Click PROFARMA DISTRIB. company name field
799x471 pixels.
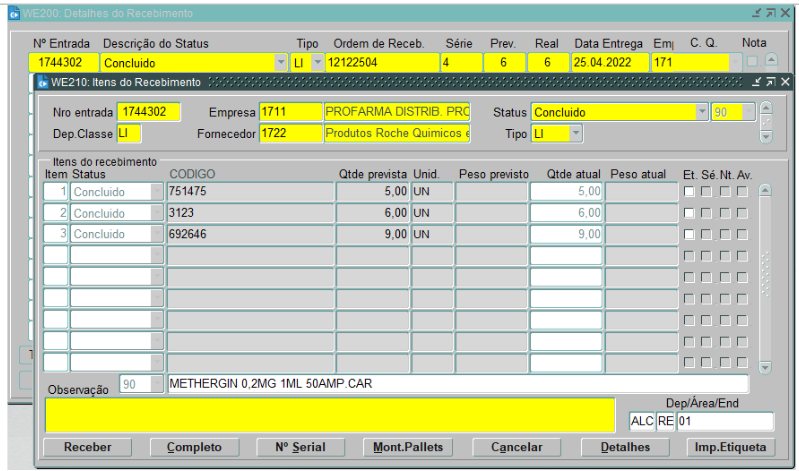point(397,112)
